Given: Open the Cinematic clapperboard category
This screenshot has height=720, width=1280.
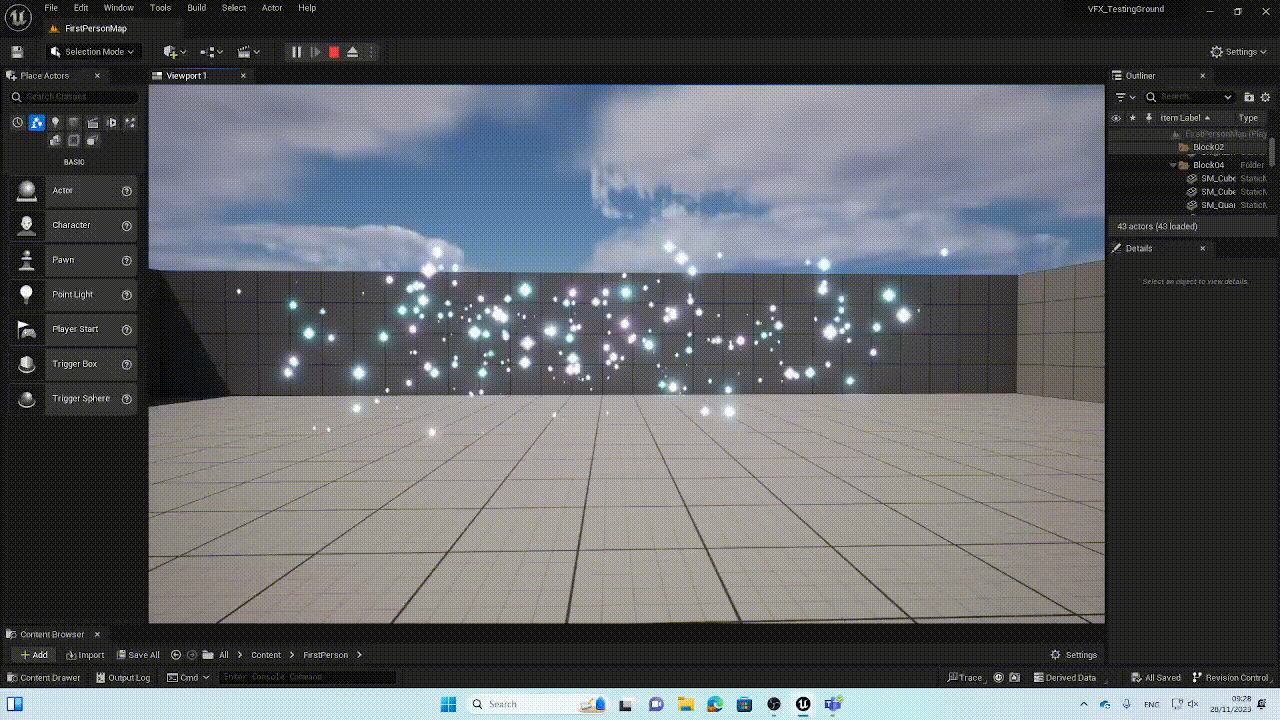Looking at the screenshot, I should coord(93,123).
